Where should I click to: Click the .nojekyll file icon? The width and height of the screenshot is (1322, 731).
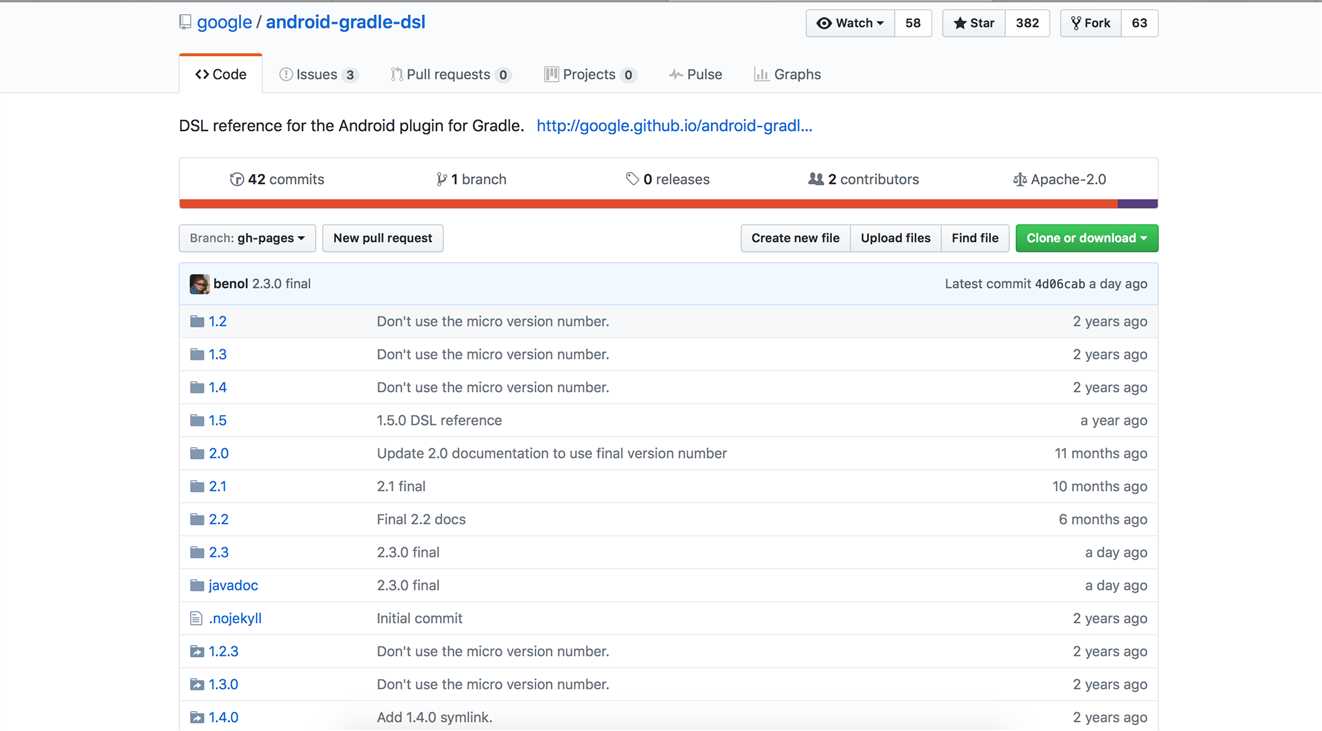click(196, 618)
